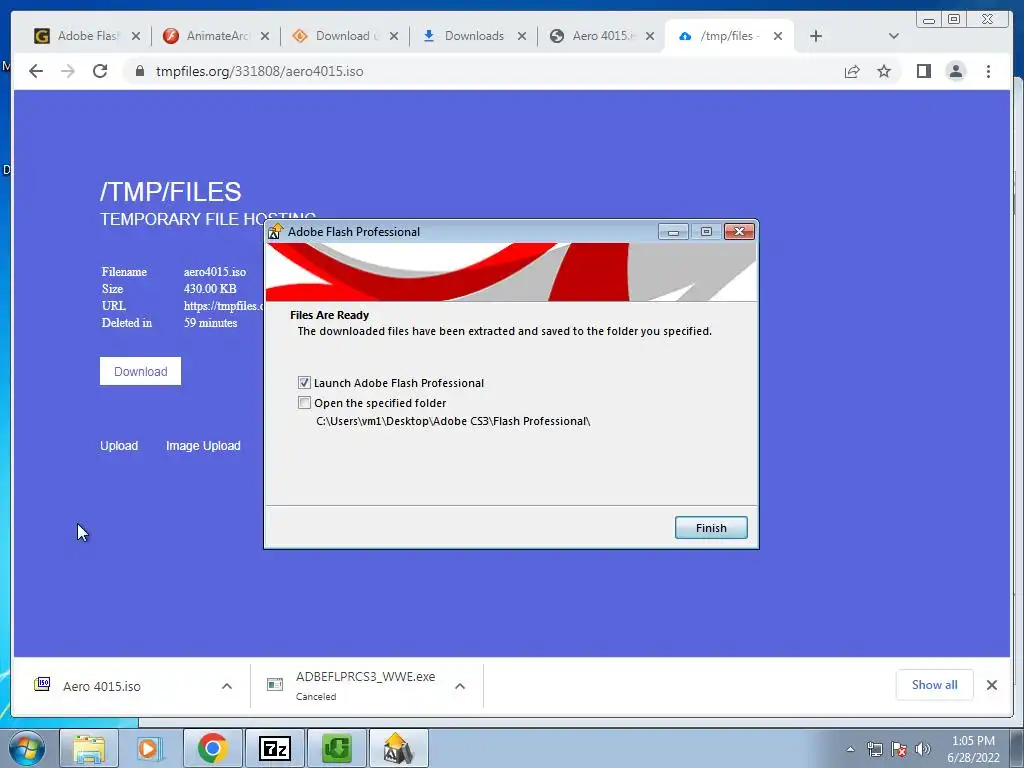This screenshot has width=1024, height=768.
Task: Close the Aero 4015 browser tab
Action: click(x=650, y=36)
